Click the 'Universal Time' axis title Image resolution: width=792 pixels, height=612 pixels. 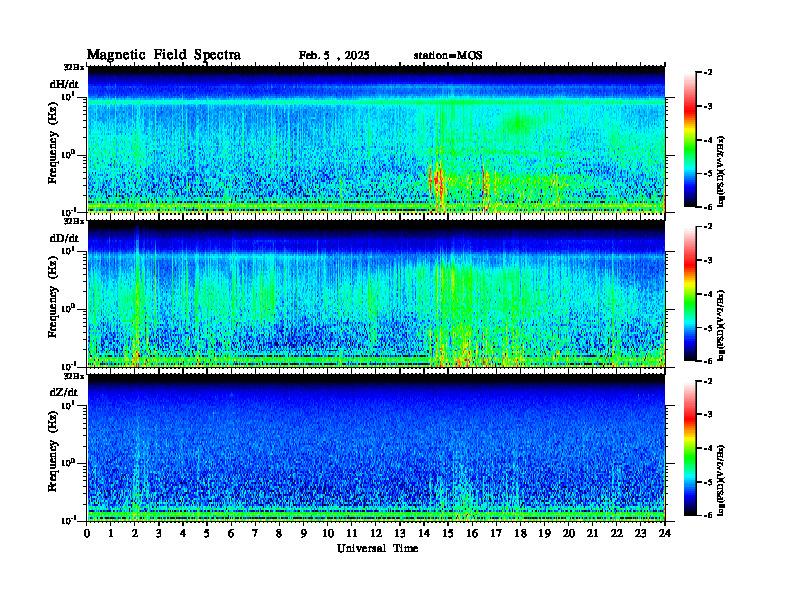pos(377,548)
